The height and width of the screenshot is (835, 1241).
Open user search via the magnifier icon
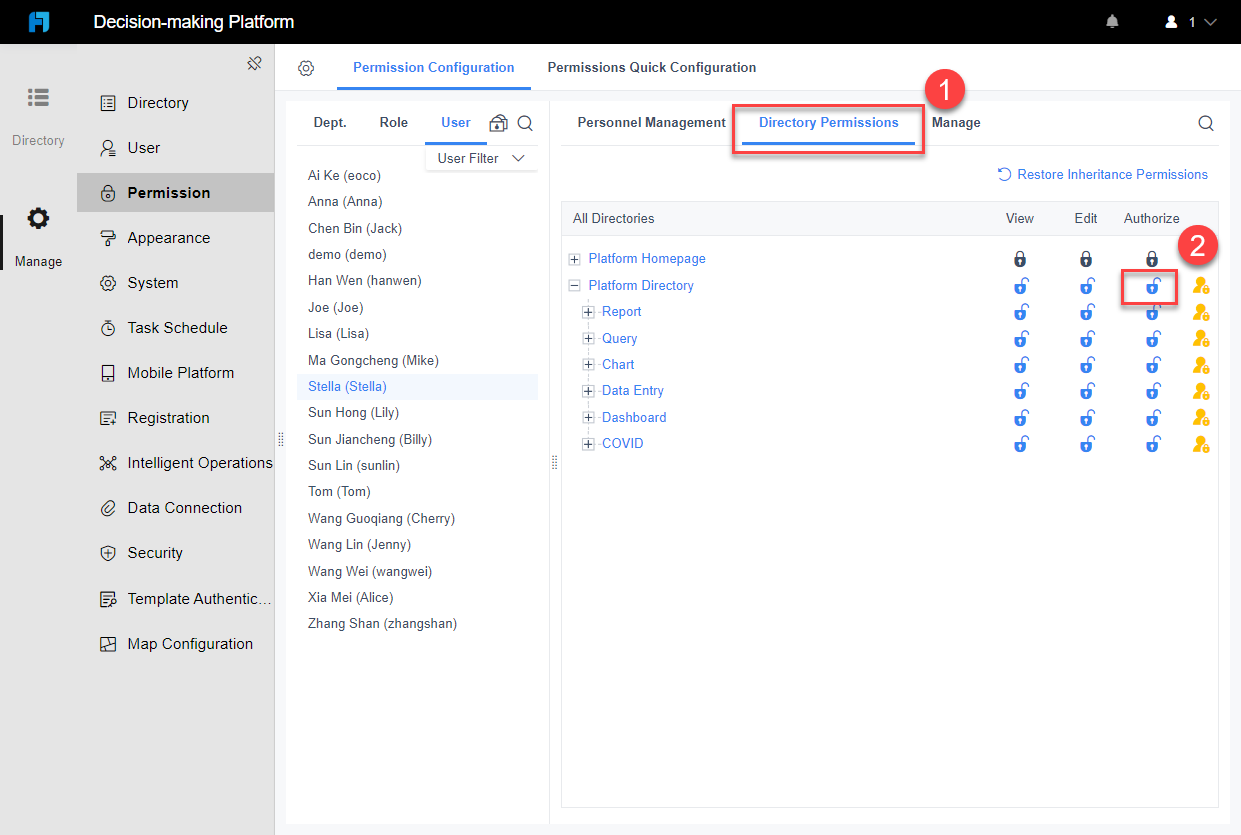524,122
